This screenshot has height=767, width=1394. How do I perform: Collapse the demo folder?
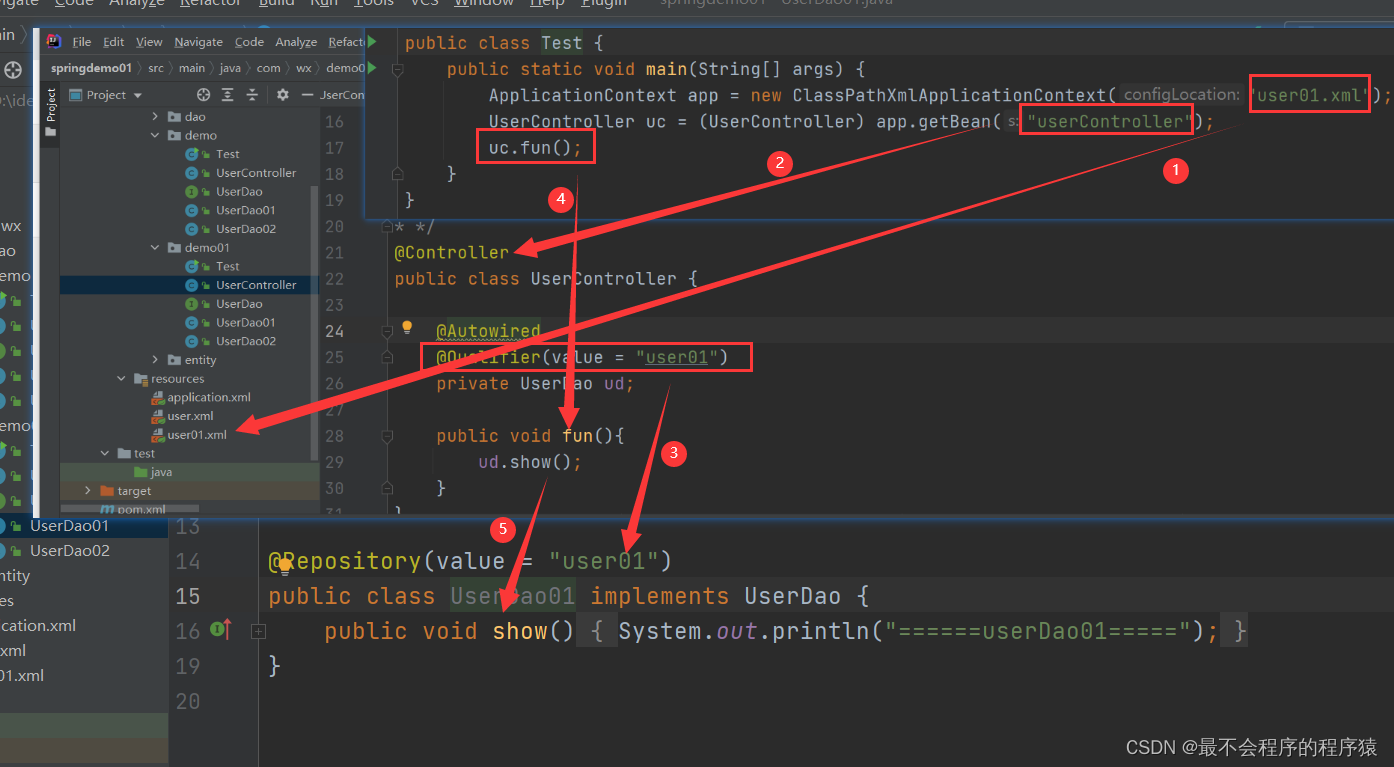tap(155, 135)
